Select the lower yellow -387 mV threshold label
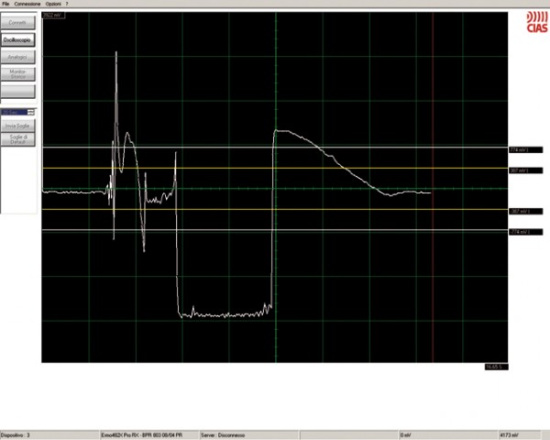The width and height of the screenshot is (550, 440). 525,211
